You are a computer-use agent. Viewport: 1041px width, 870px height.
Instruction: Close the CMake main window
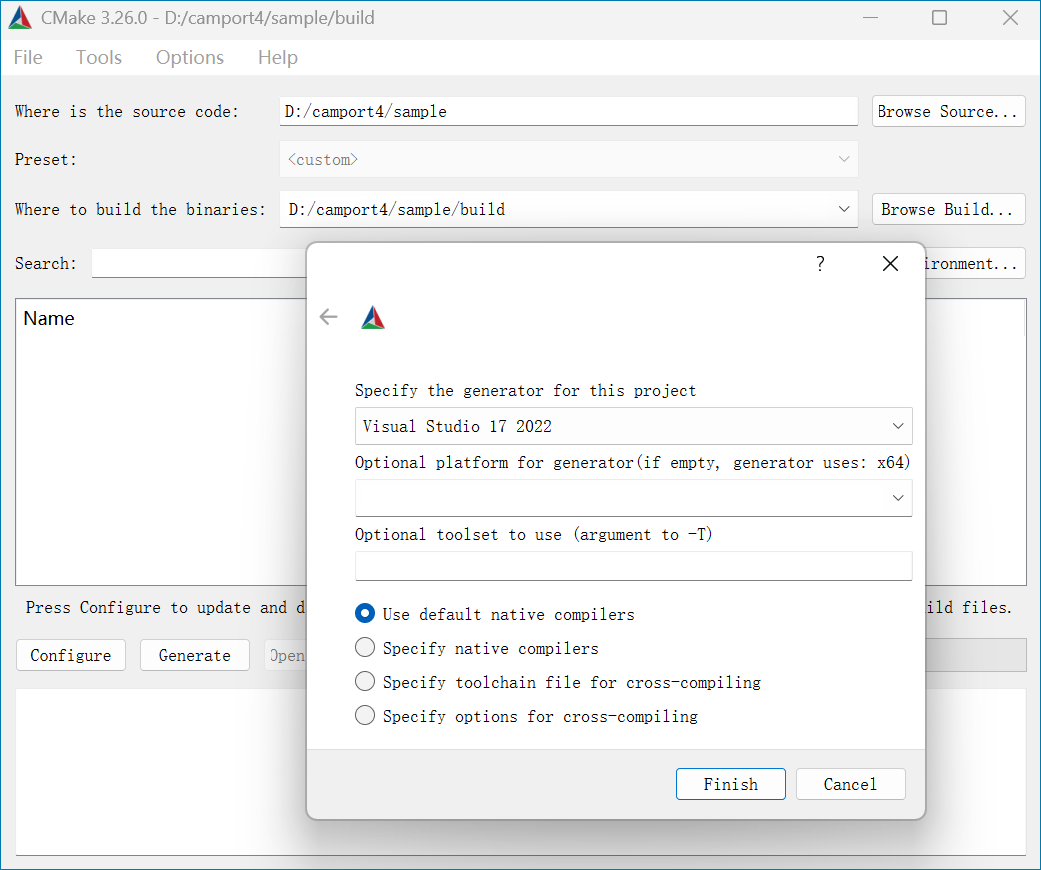click(1010, 18)
